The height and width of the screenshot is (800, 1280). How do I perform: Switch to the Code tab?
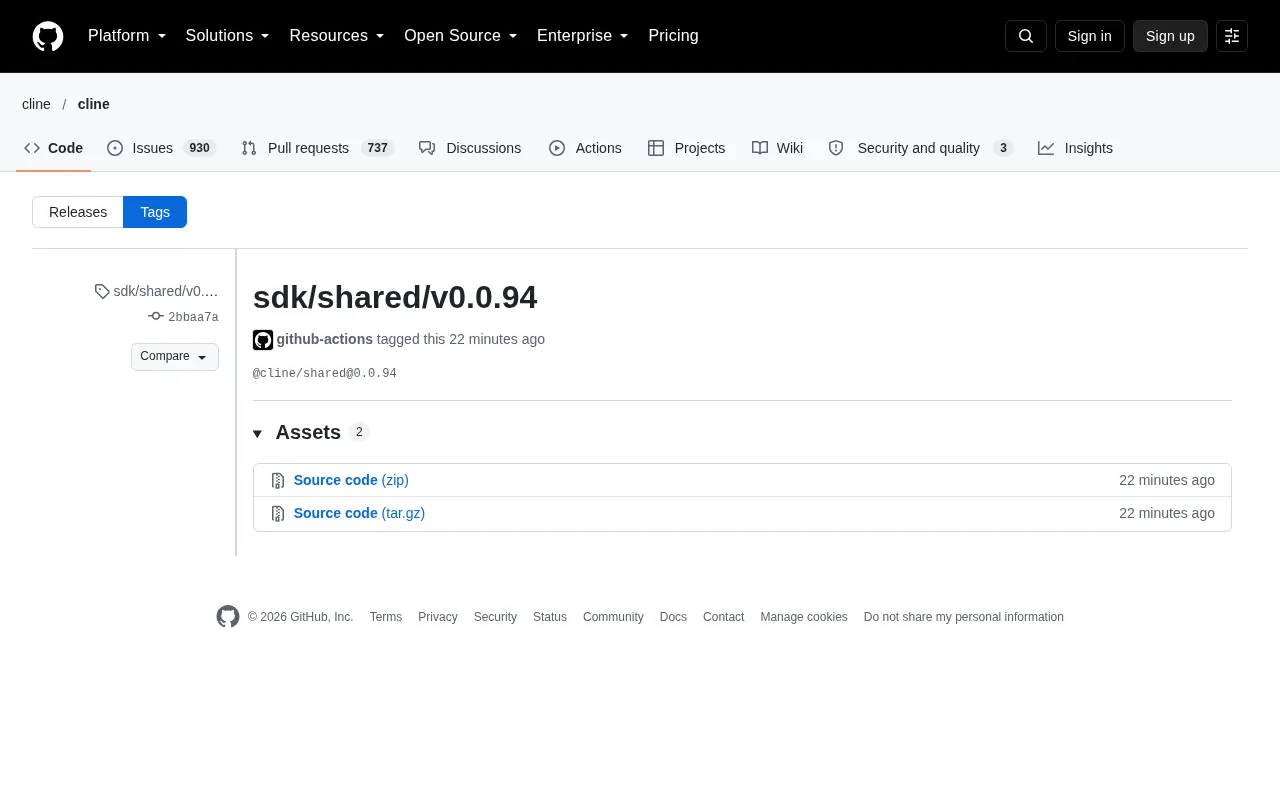(x=54, y=148)
